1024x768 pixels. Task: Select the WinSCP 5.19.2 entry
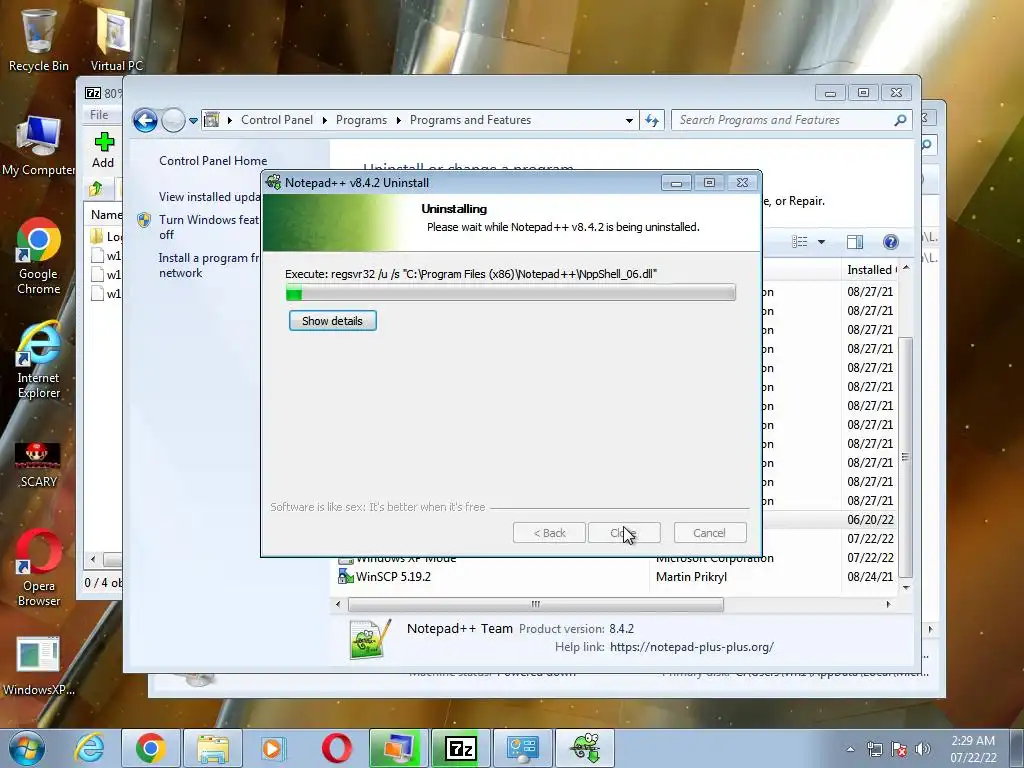(393, 577)
